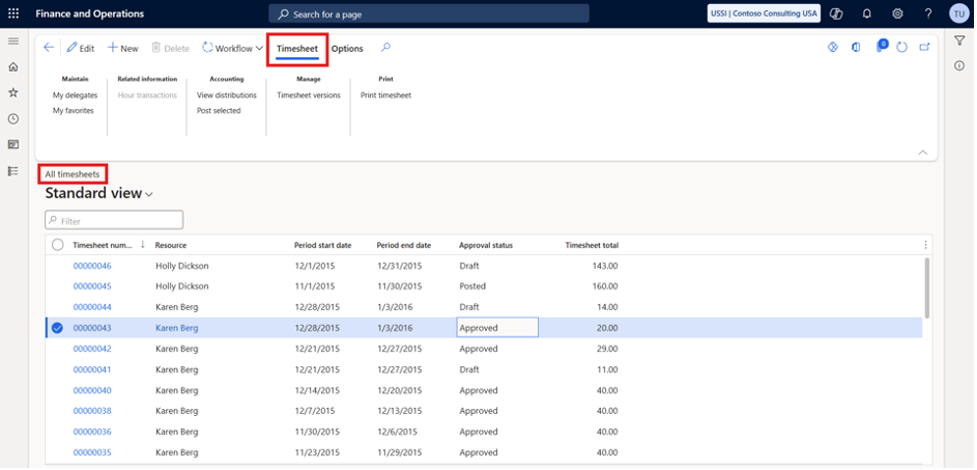Open timesheet 00000045 link
This screenshot has width=977, height=470.
pos(92,287)
